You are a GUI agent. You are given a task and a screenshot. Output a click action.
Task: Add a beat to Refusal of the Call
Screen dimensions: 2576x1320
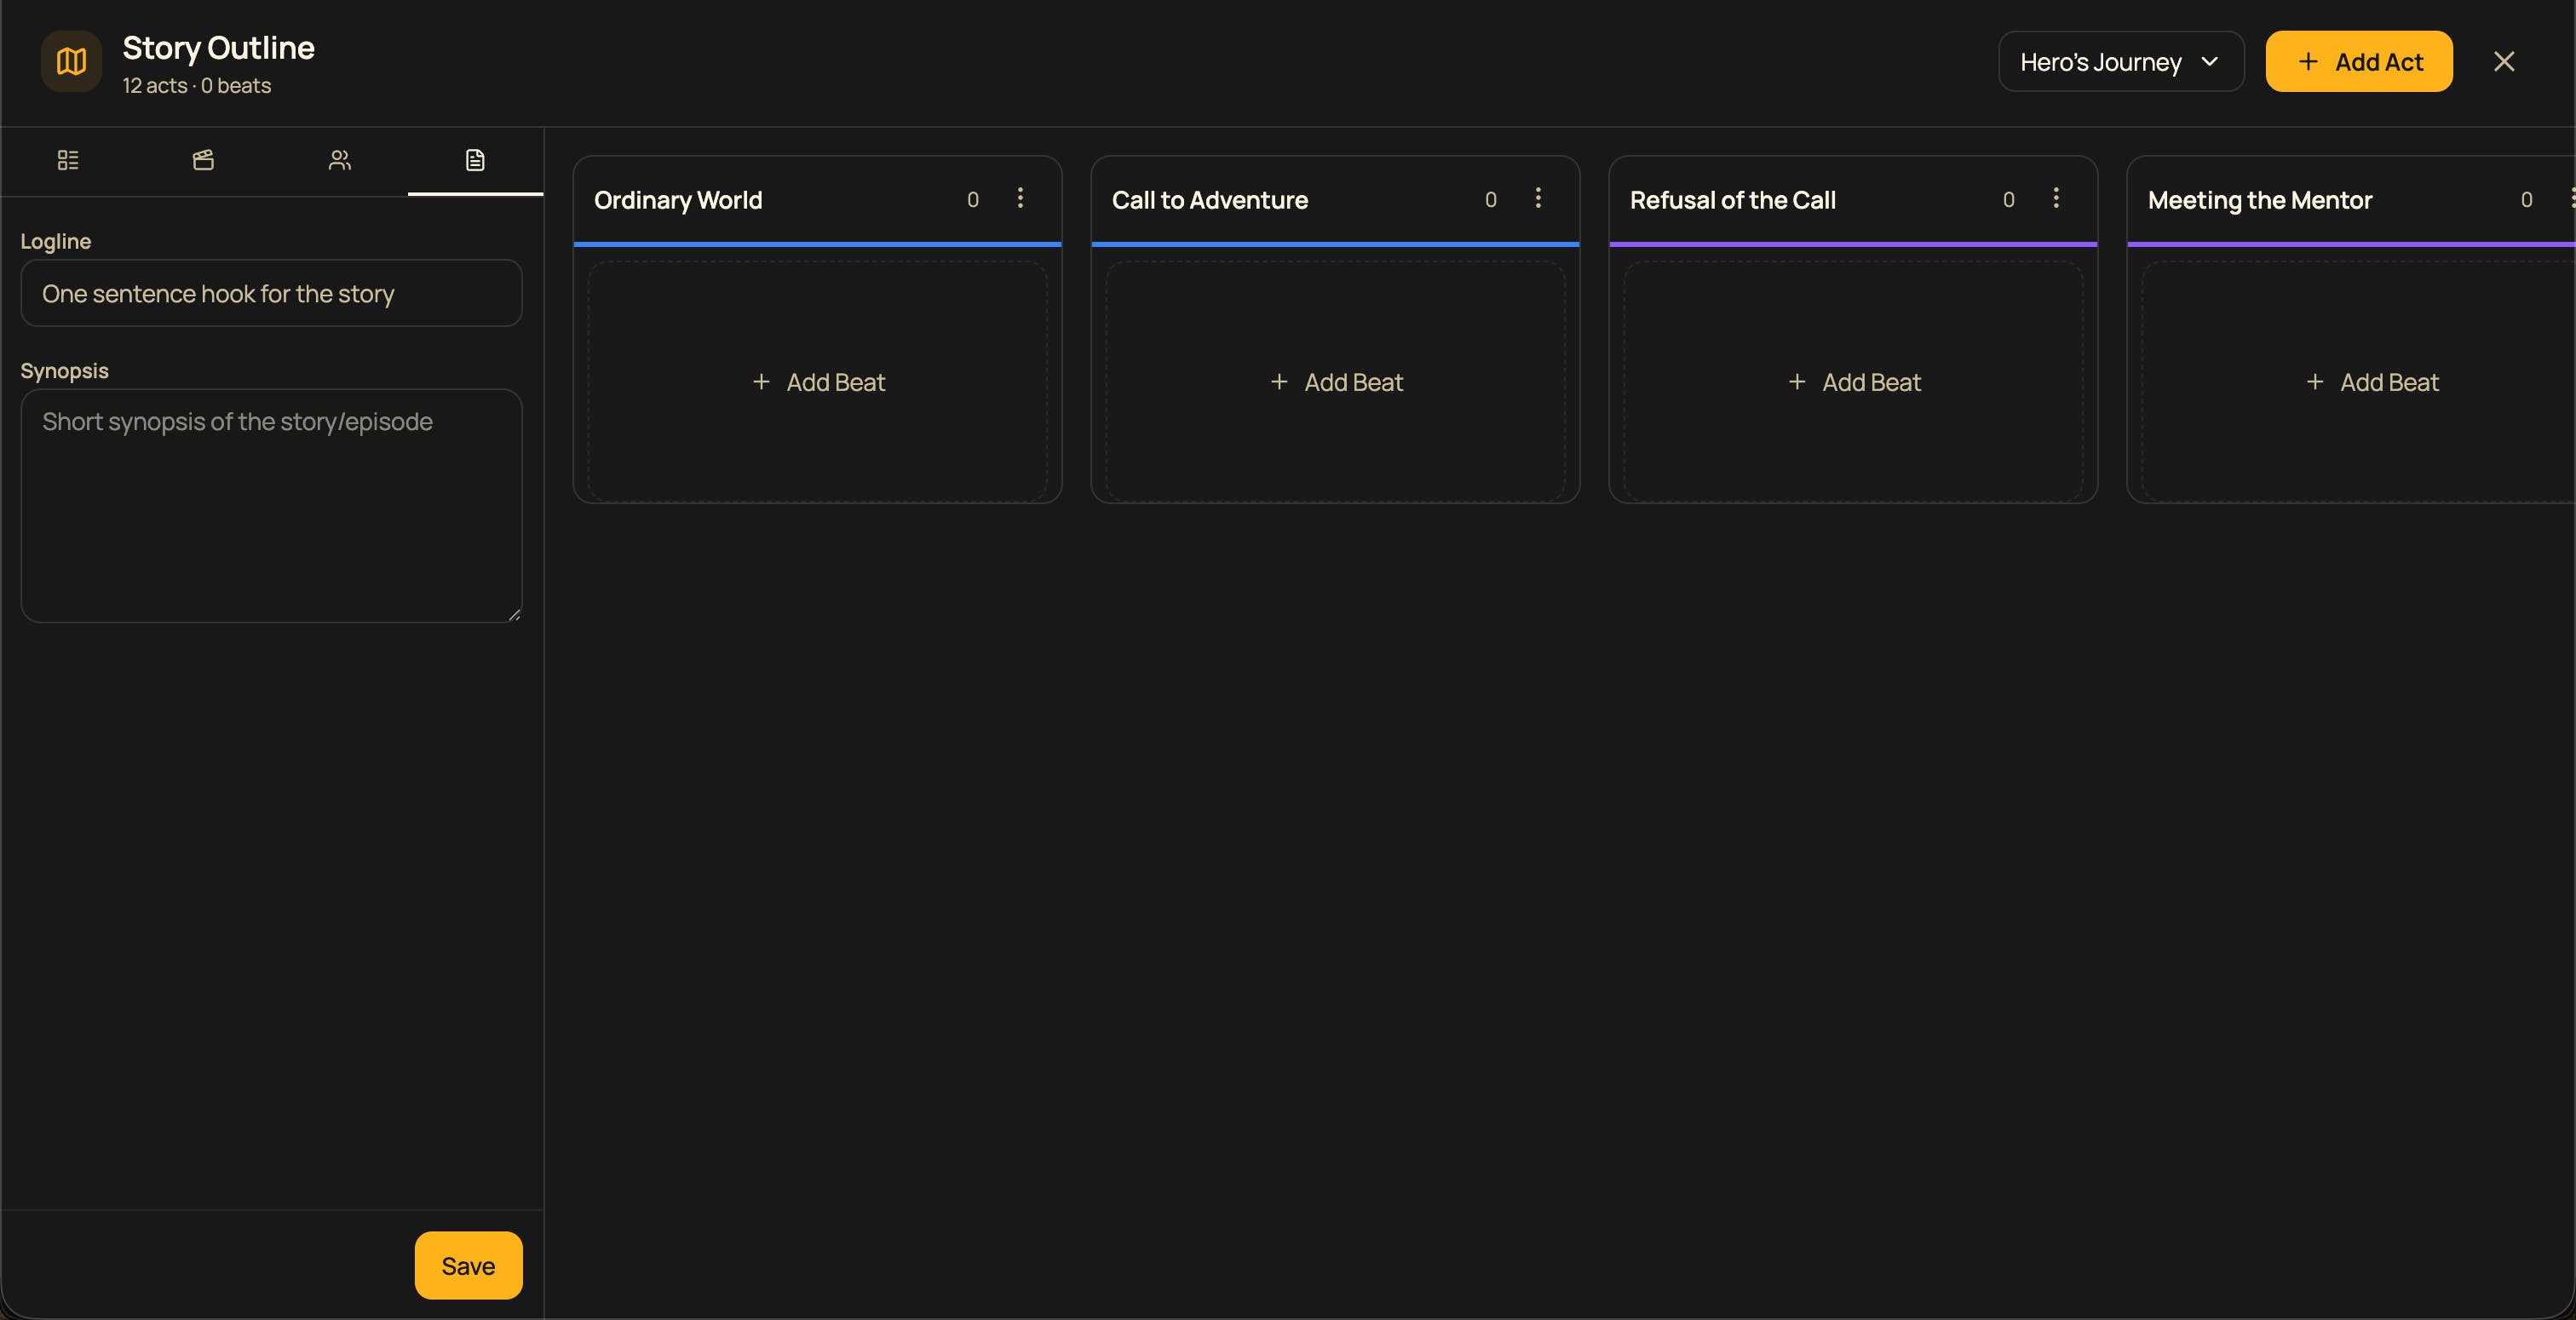[x=1854, y=382]
